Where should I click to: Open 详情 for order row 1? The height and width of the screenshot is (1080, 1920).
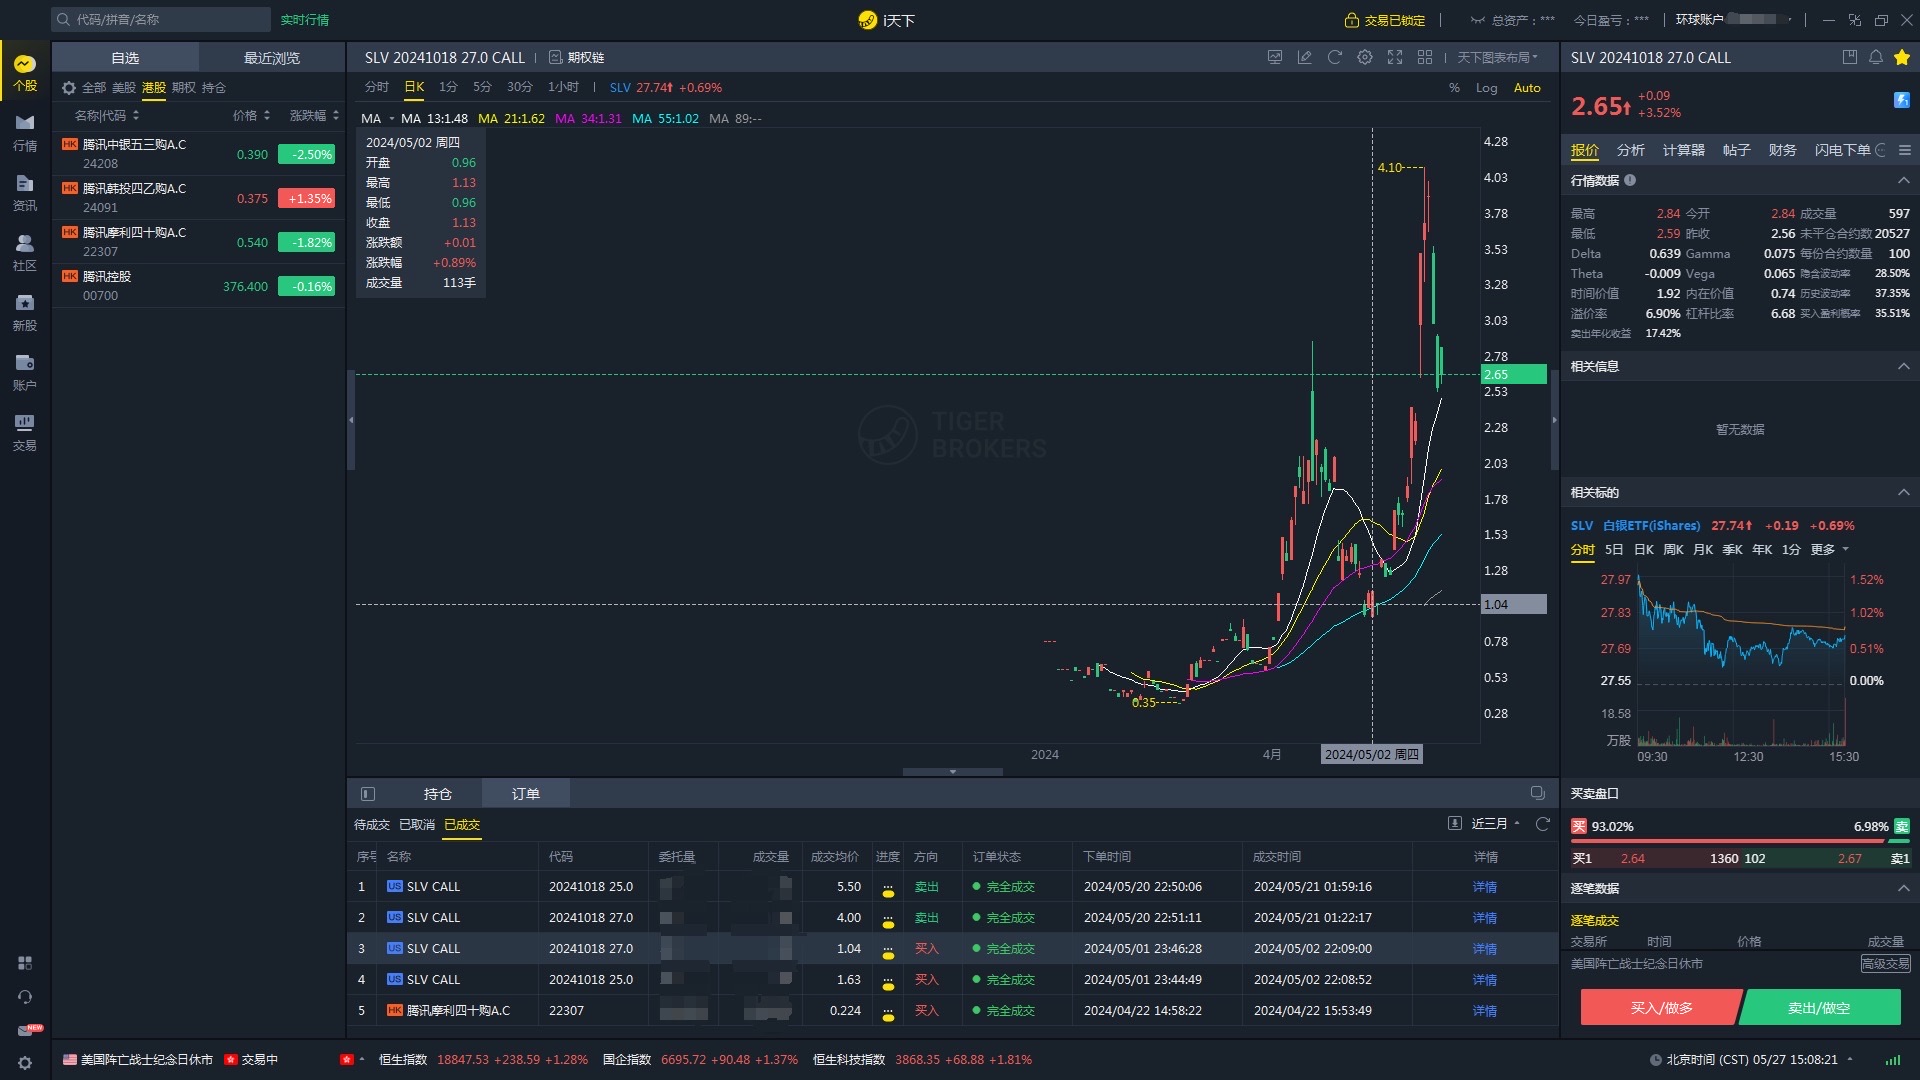[x=1485, y=887]
